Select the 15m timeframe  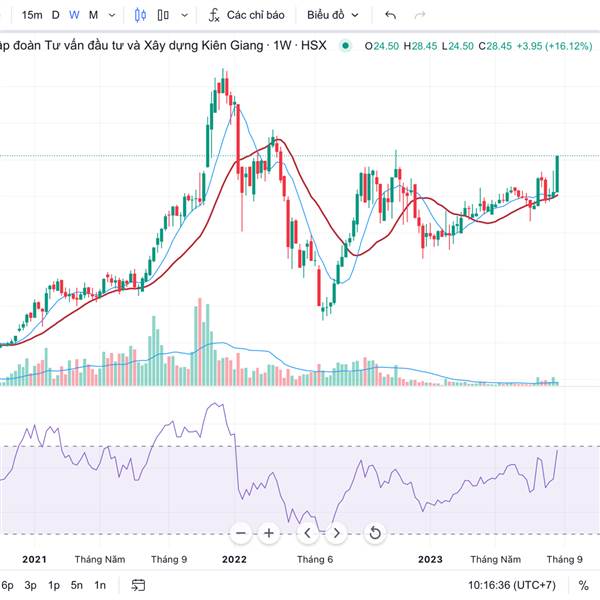(32, 15)
